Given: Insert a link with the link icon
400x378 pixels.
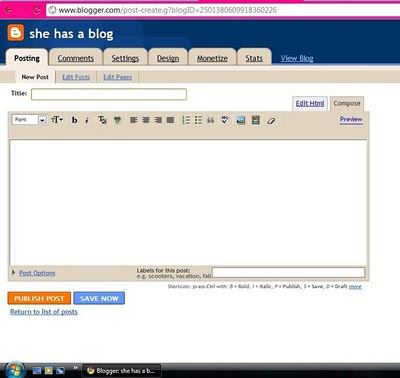Looking at the screenshot, I should pos(117,120).
